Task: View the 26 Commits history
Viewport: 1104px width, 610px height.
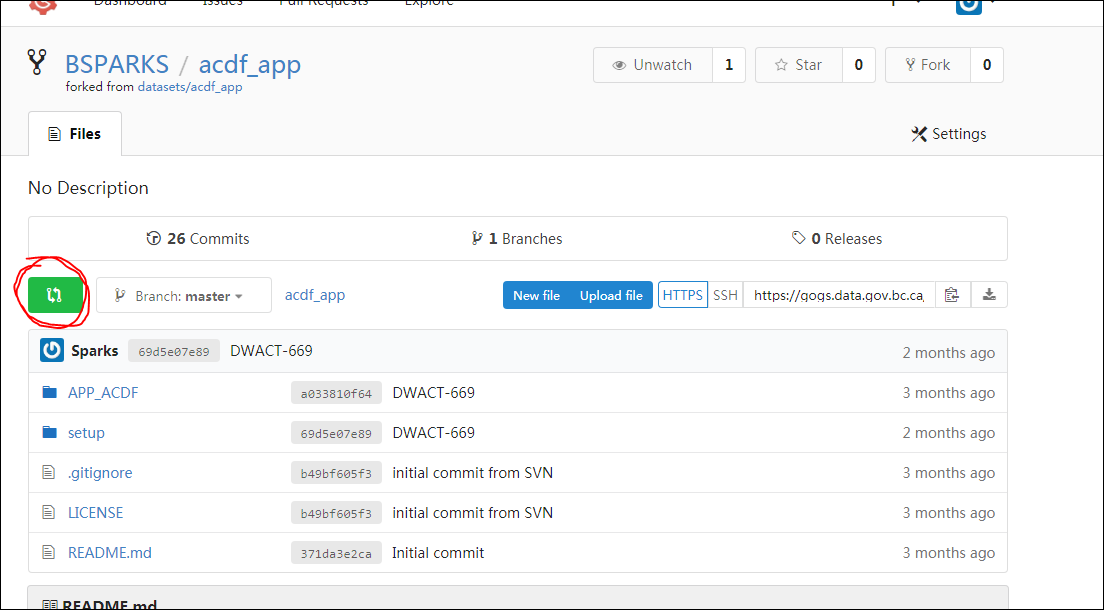Action: 198,239
